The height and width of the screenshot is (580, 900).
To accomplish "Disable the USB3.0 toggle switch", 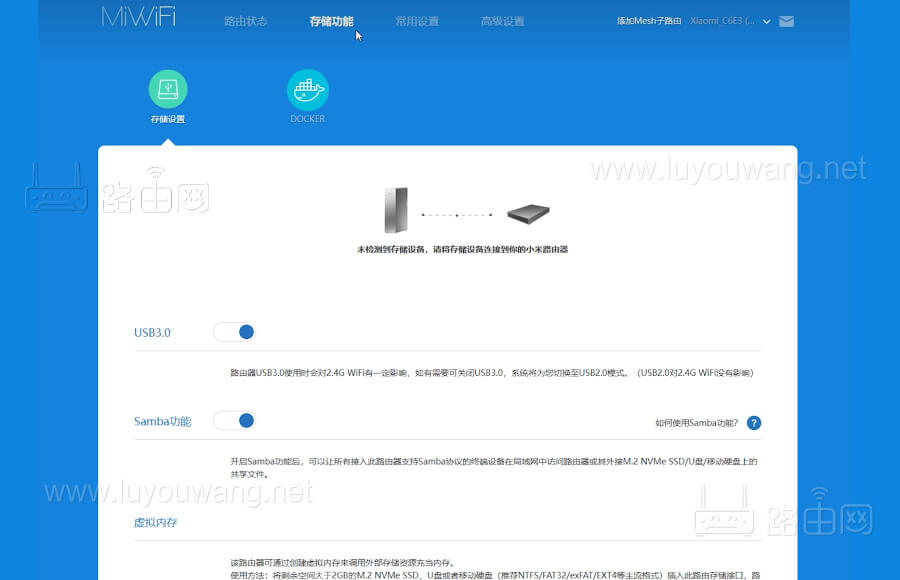I will point(234,331).
